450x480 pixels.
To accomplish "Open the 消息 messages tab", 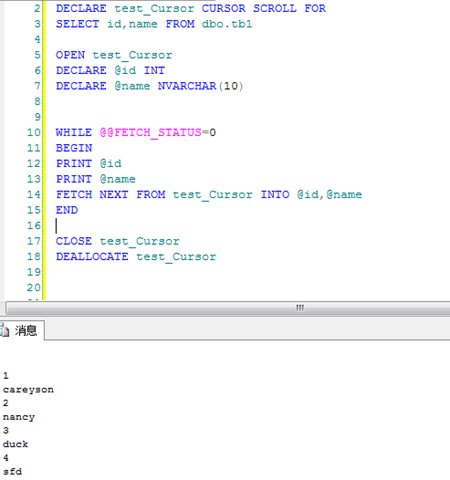I will [x=21, y=330].
